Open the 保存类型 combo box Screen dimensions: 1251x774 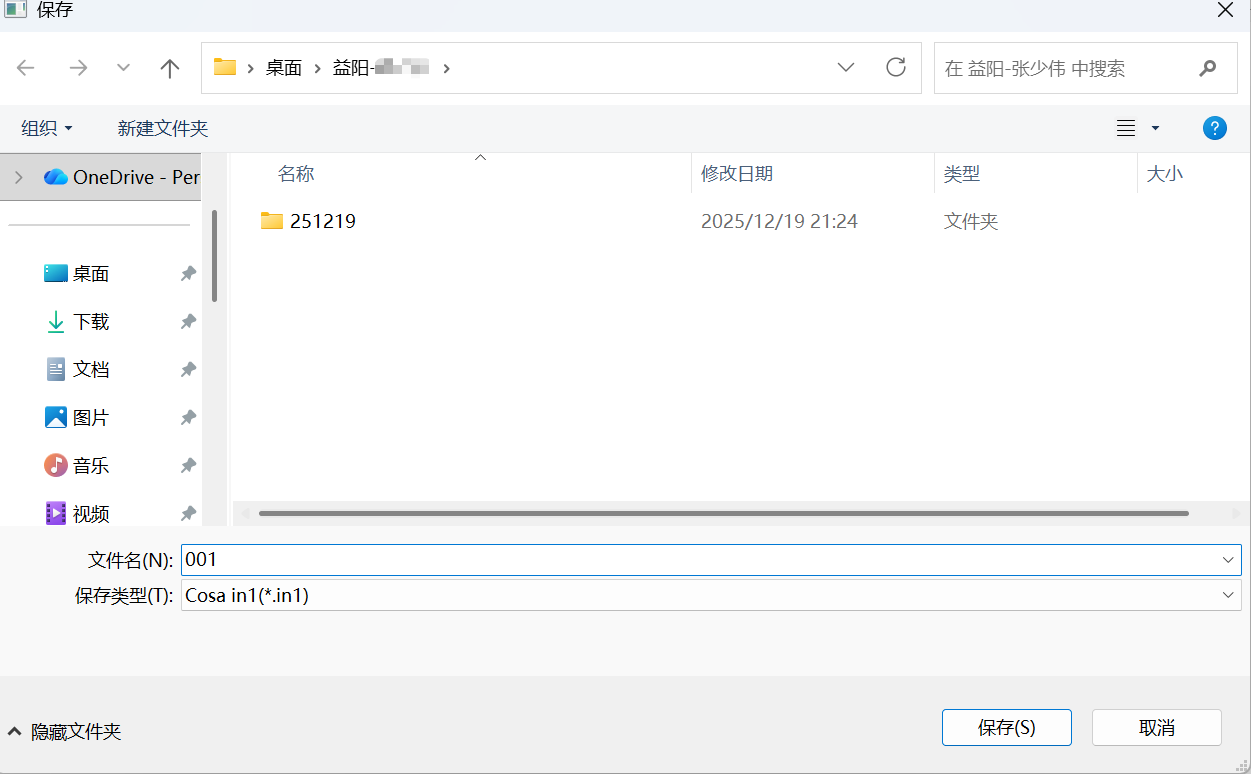[x=711, y=595]
